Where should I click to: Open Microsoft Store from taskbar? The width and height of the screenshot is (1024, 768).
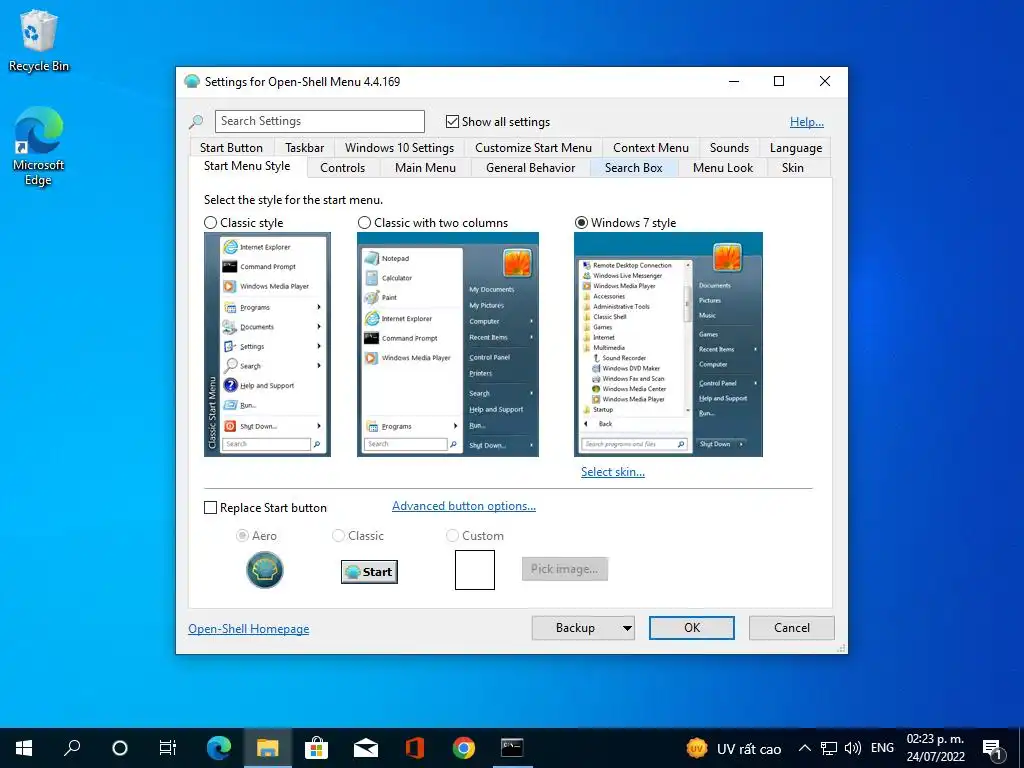[x=316, y=748]
